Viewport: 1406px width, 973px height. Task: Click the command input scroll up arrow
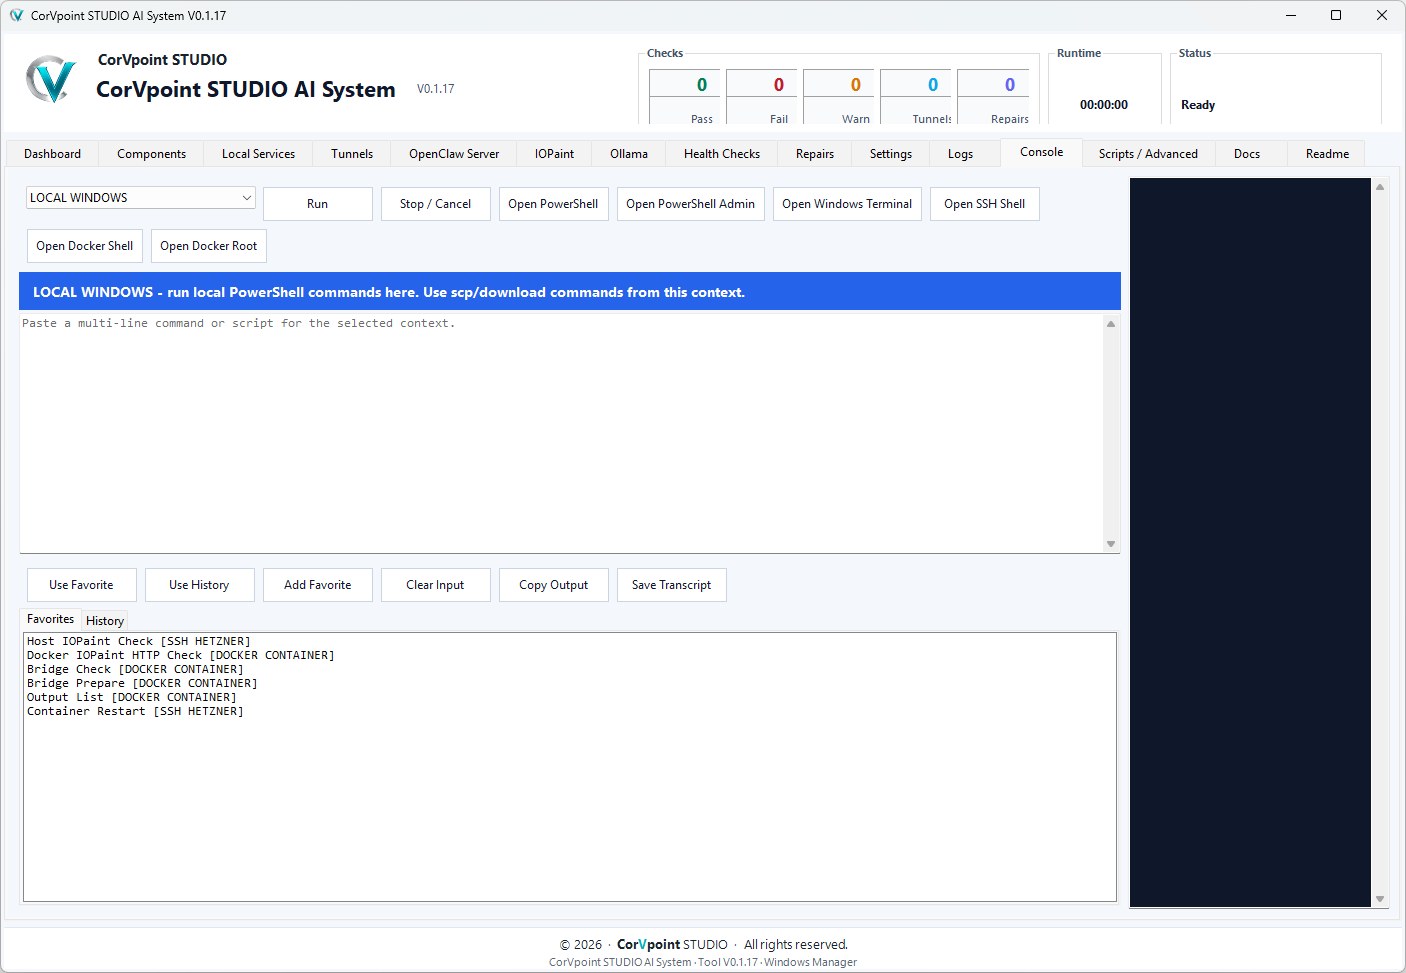pos(1111,324)
